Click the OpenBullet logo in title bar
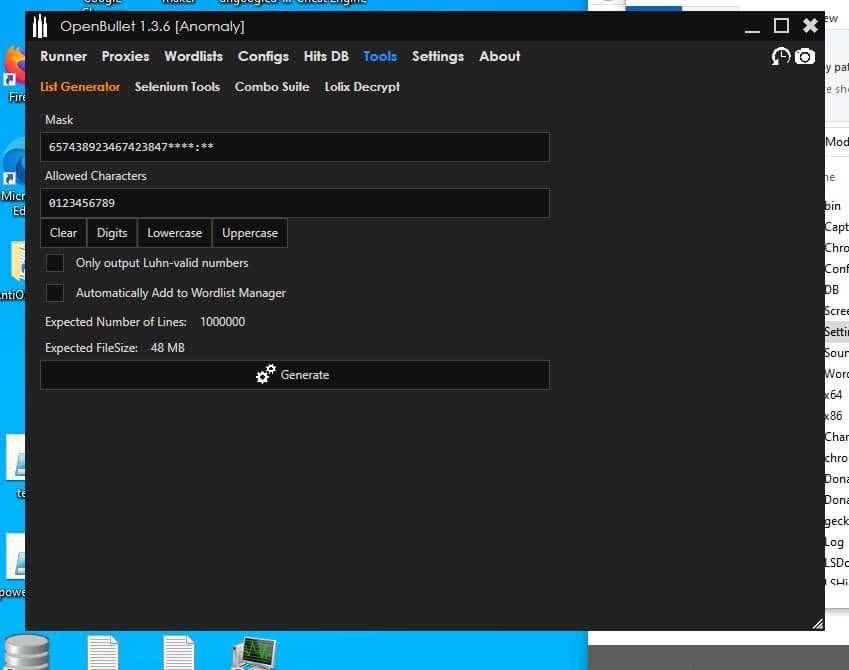This screenshot has width=849, height=670. (41, 26)
